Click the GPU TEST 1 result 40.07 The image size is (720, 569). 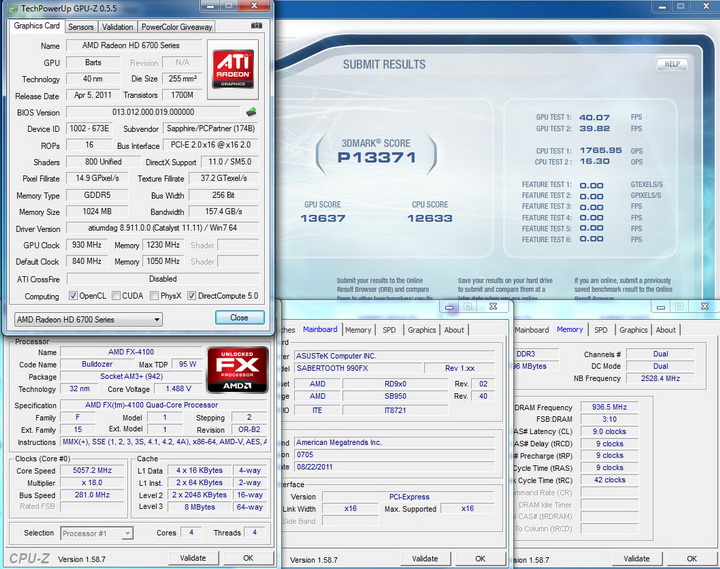pyautogui.click(x=594, y=118)
